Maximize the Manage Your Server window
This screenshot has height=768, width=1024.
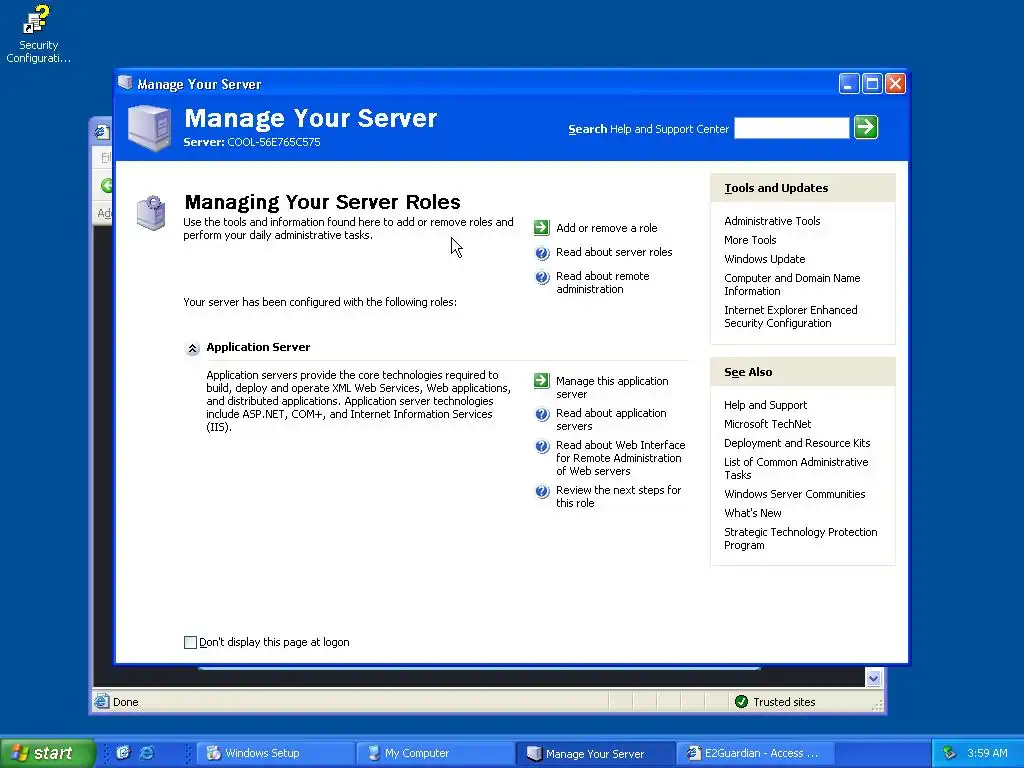pyautogui.click(x=872, y=84)
